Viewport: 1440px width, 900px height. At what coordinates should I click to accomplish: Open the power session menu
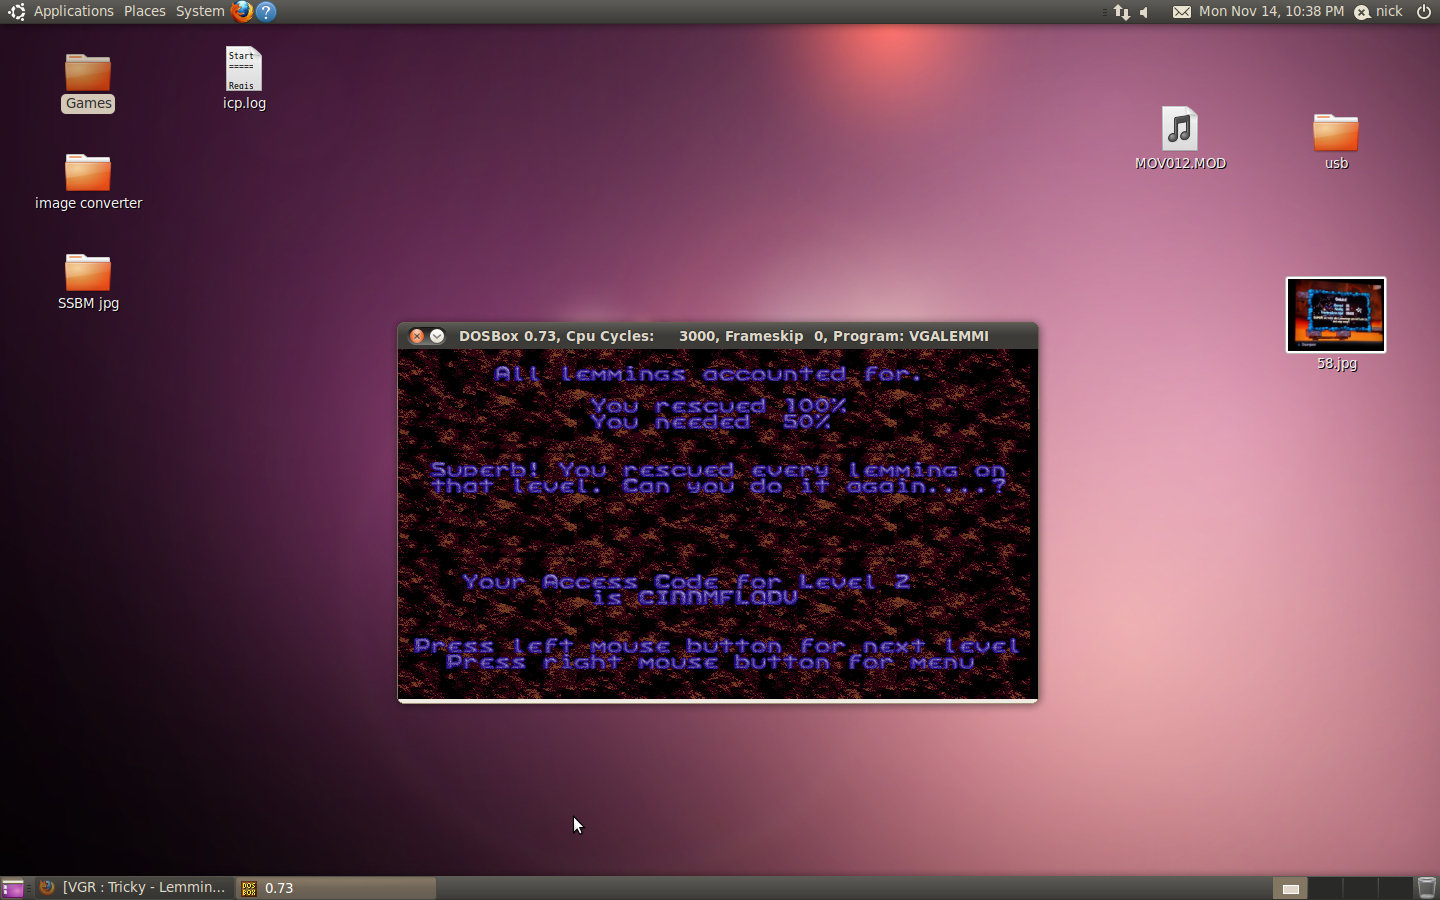pos(1424,12)
